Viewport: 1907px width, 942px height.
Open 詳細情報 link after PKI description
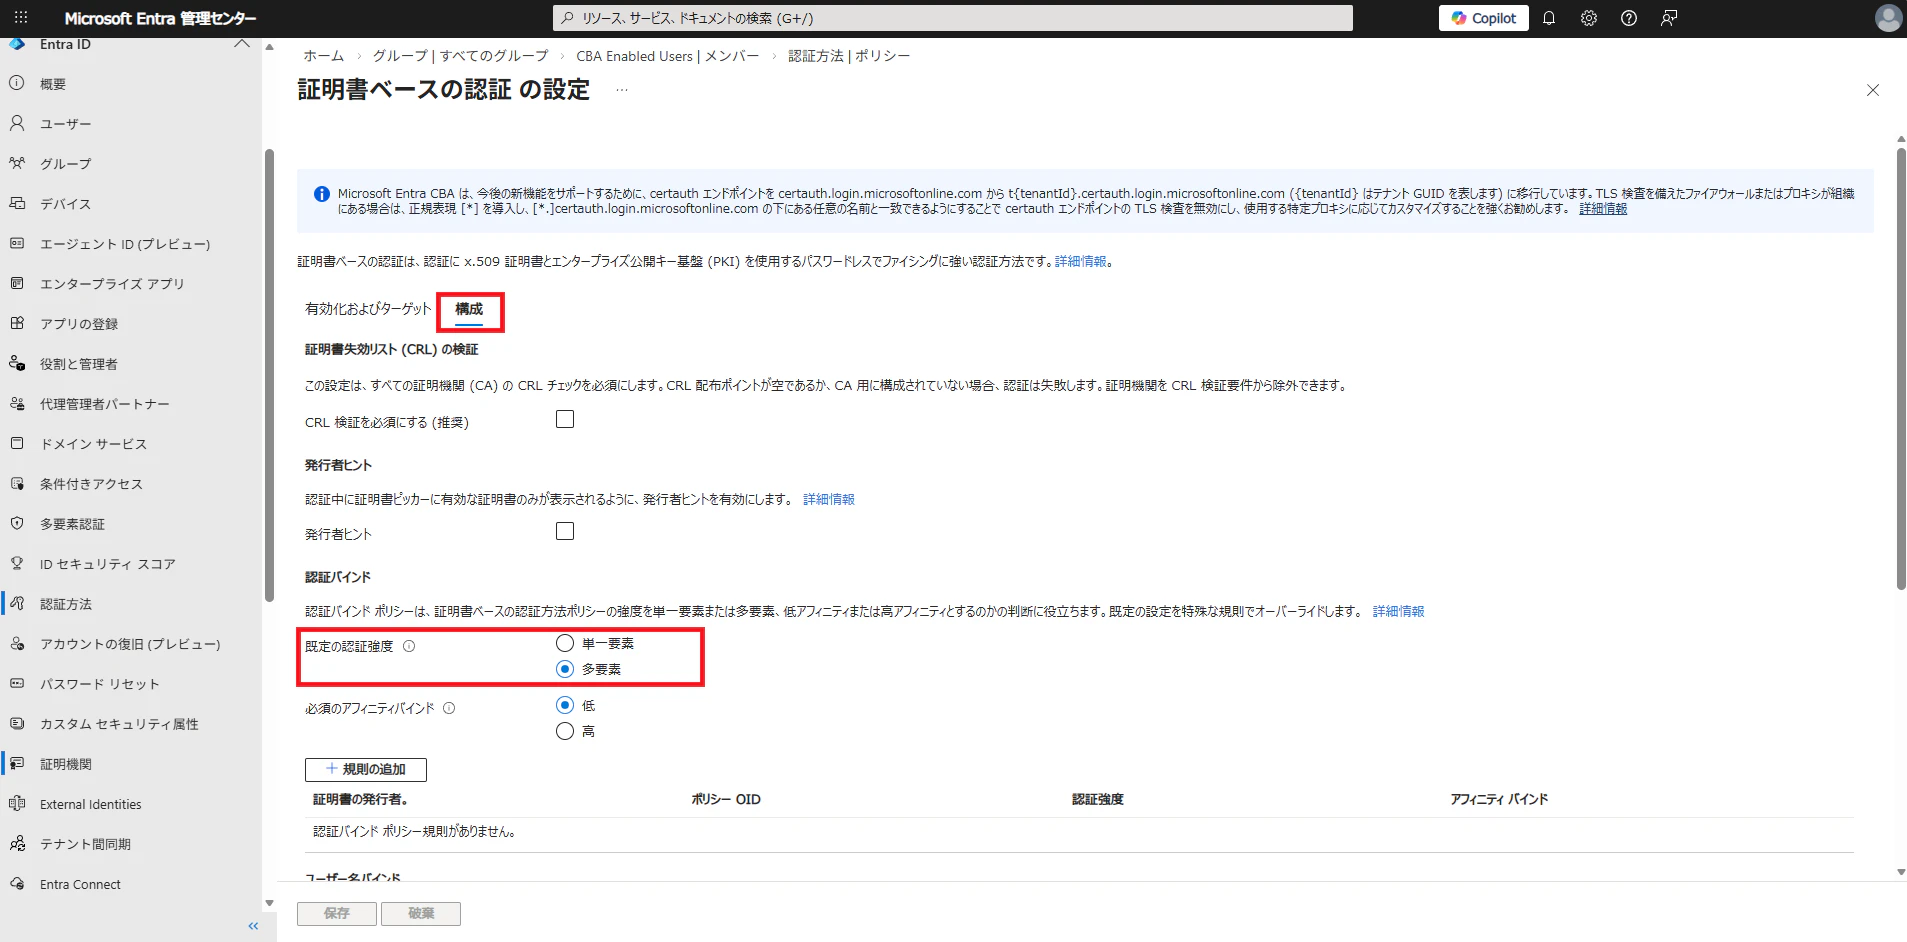point(1081,261)
